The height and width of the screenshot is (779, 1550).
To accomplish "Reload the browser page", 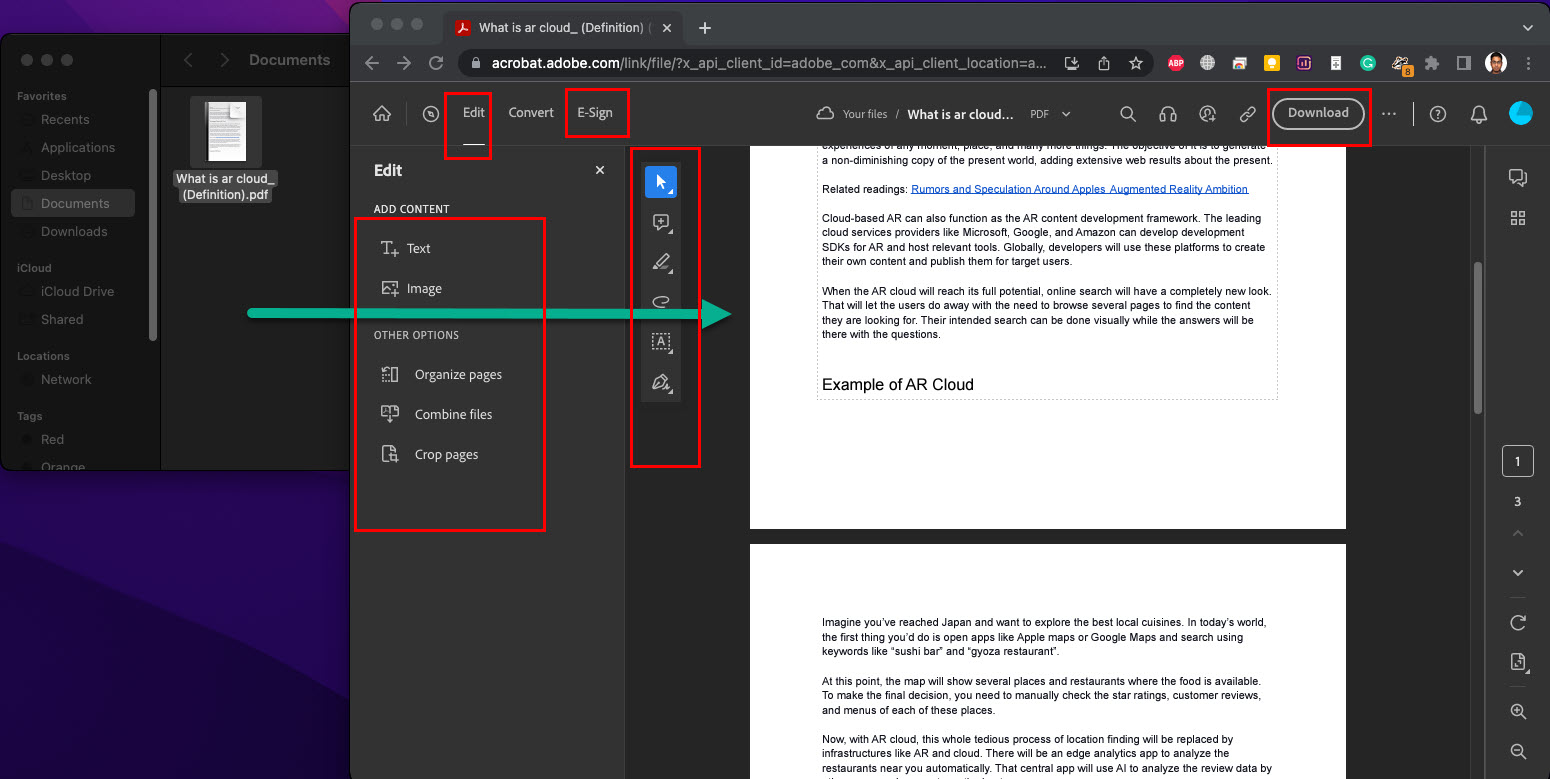I will click(436, 63).
